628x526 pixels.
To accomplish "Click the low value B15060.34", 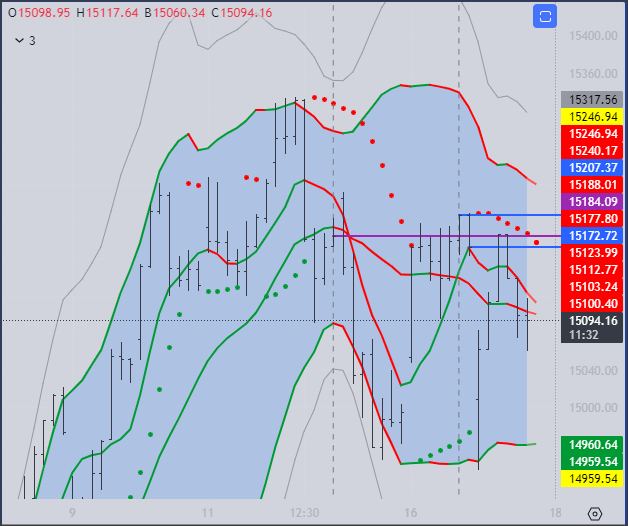I will click(175, 13).
